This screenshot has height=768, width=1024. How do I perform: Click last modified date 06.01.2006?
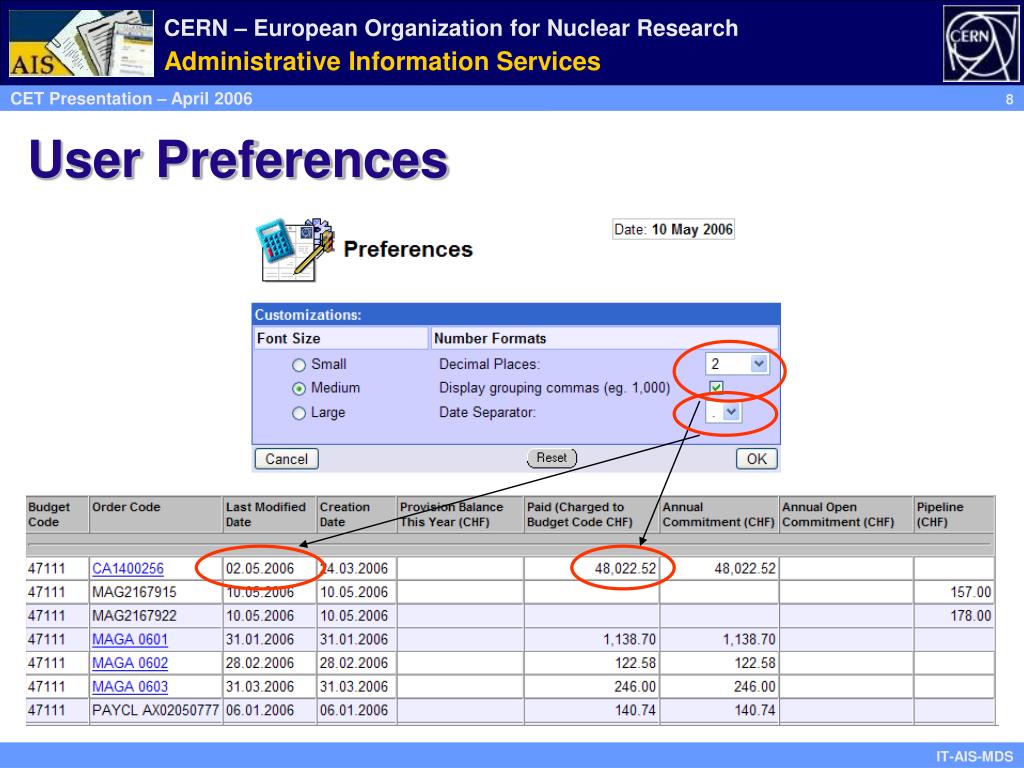pyautogui.click(x=260, y=710)
